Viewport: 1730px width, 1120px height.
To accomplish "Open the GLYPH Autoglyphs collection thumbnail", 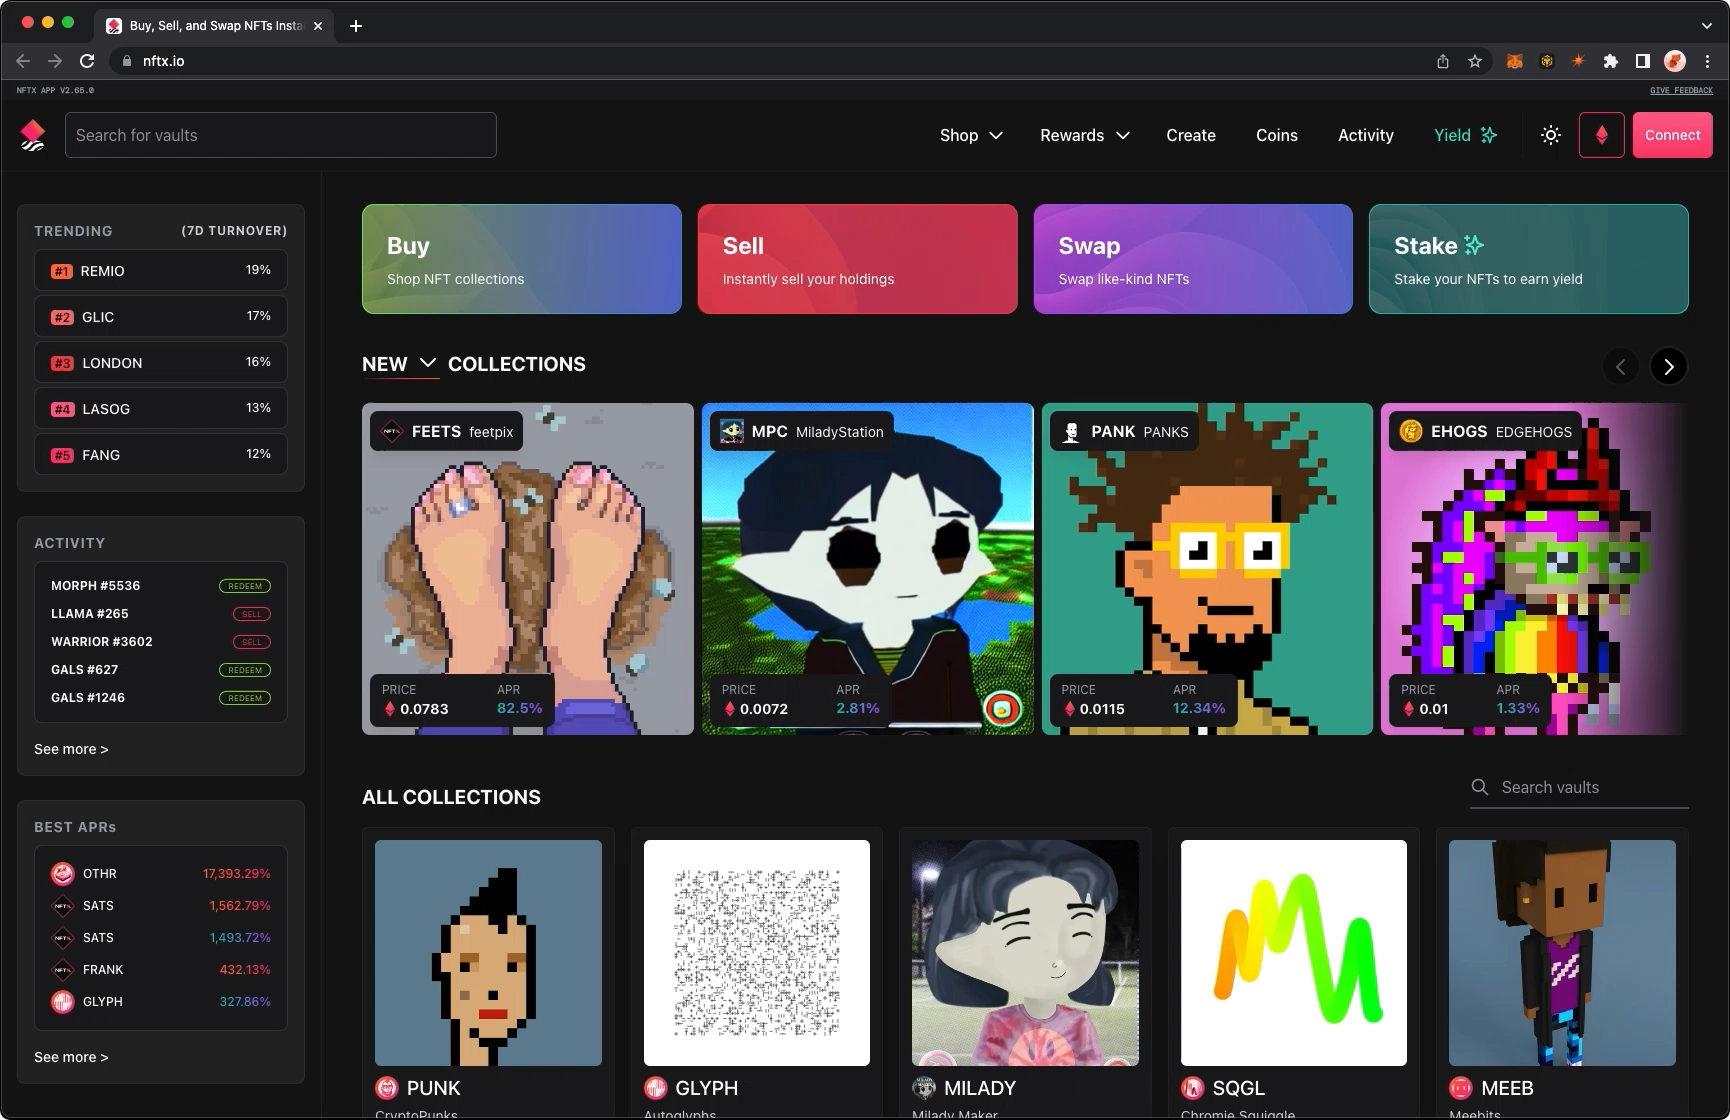I will [x=757, y=953].
